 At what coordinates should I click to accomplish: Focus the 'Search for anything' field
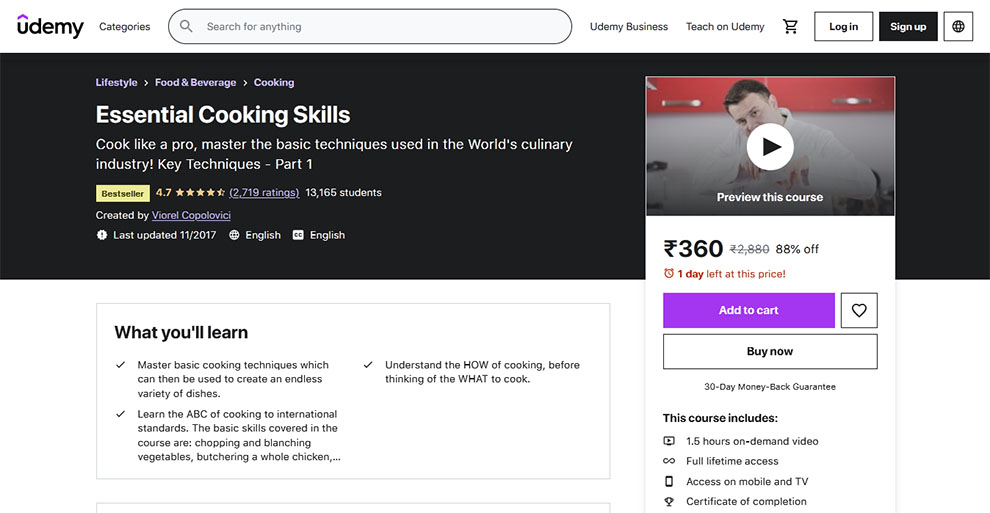(x=370, y=27)
